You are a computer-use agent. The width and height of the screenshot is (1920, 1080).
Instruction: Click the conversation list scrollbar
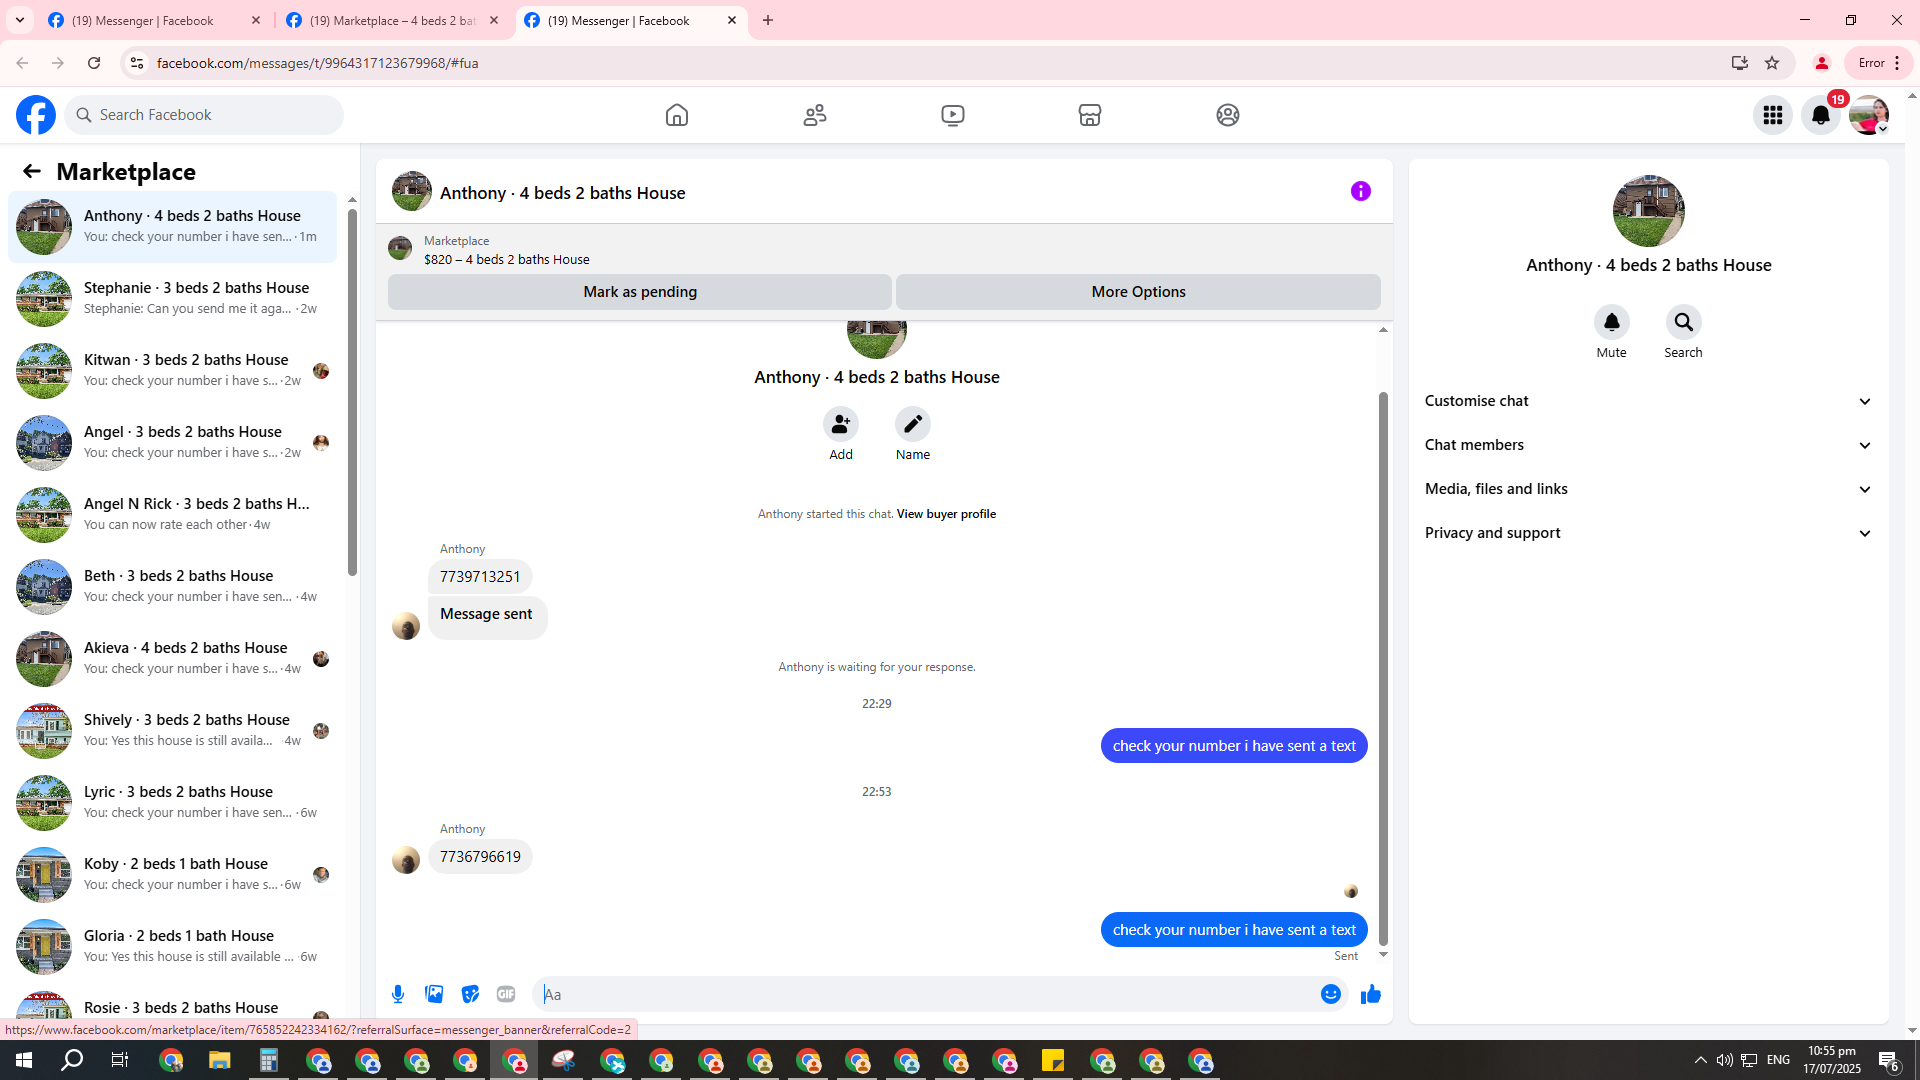352,392
